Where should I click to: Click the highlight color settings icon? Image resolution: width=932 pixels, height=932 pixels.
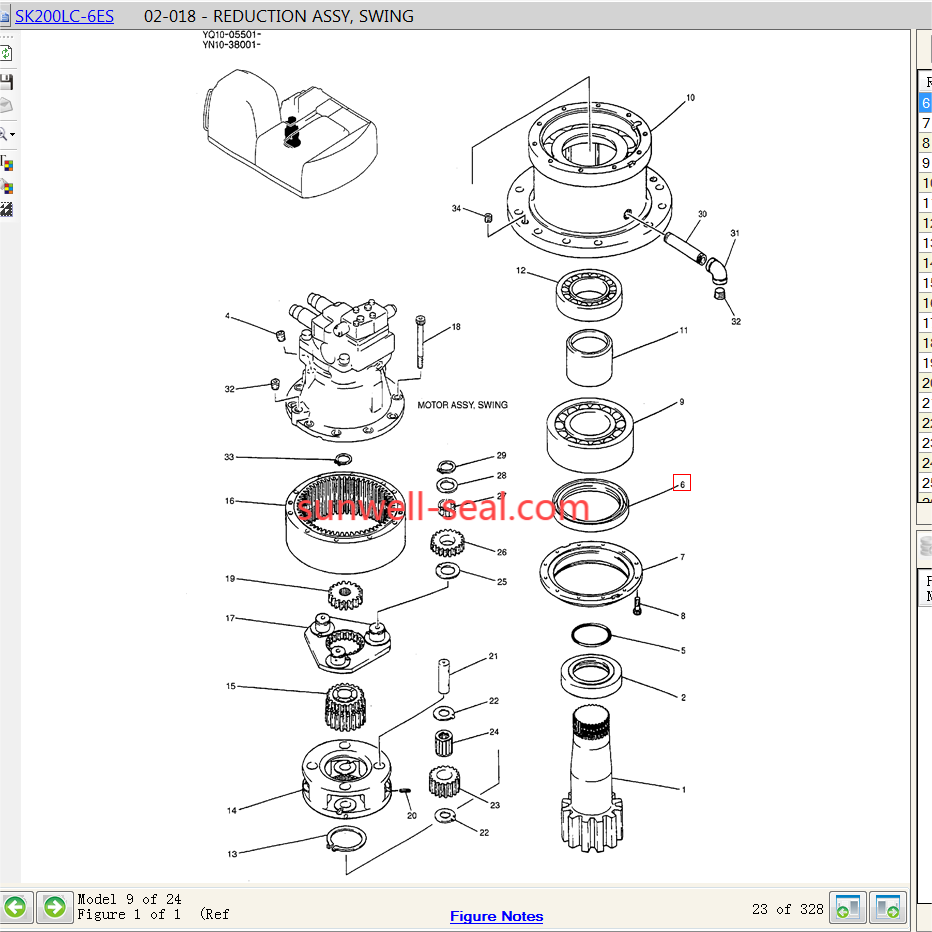[x=6, y=187]
